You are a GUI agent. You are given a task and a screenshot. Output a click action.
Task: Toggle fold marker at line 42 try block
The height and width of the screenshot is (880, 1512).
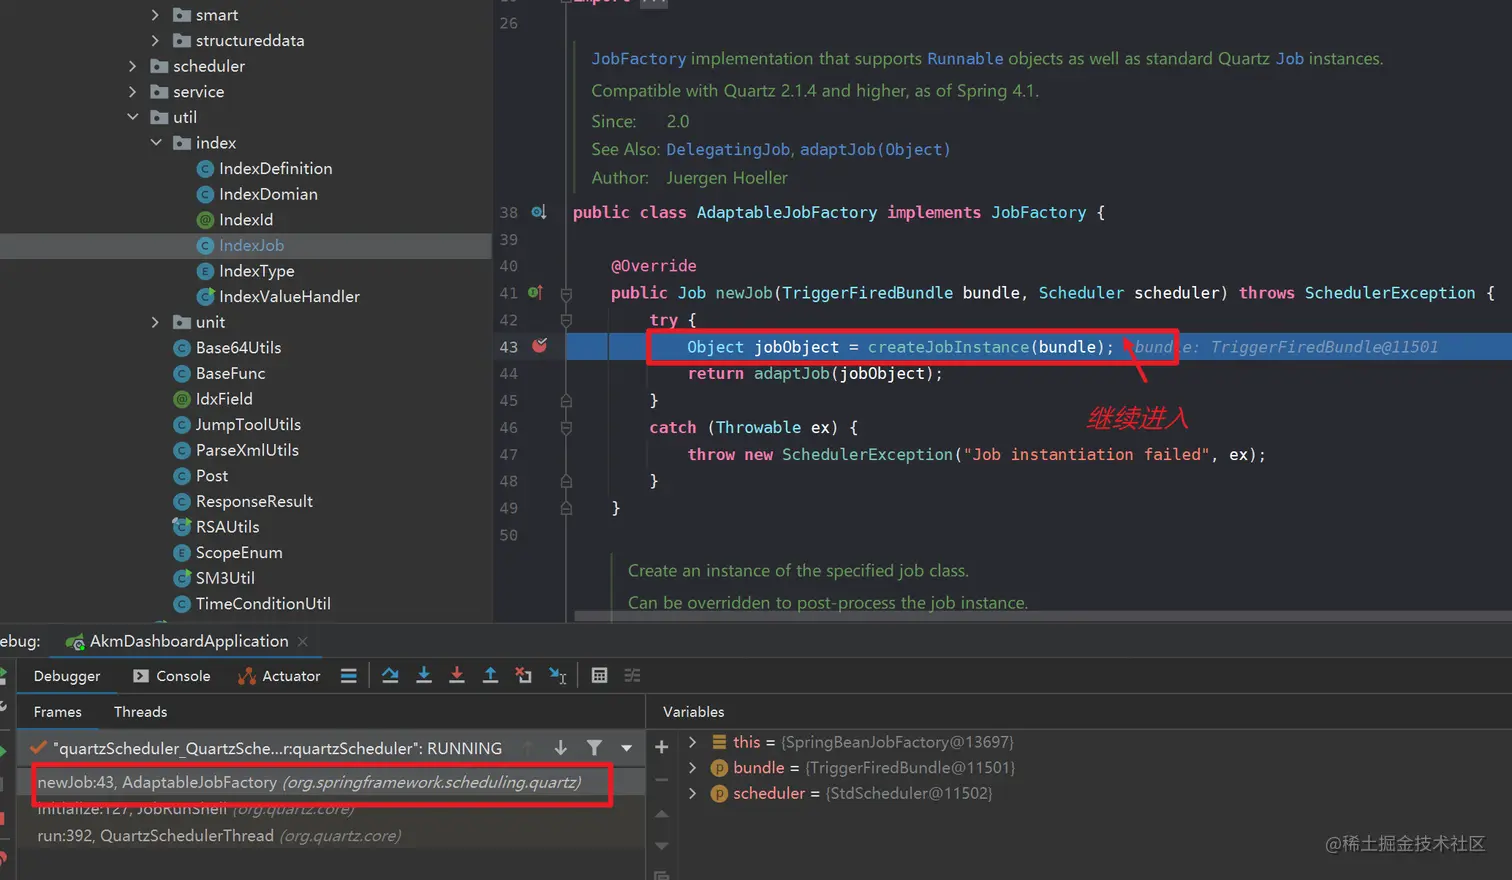566,320
